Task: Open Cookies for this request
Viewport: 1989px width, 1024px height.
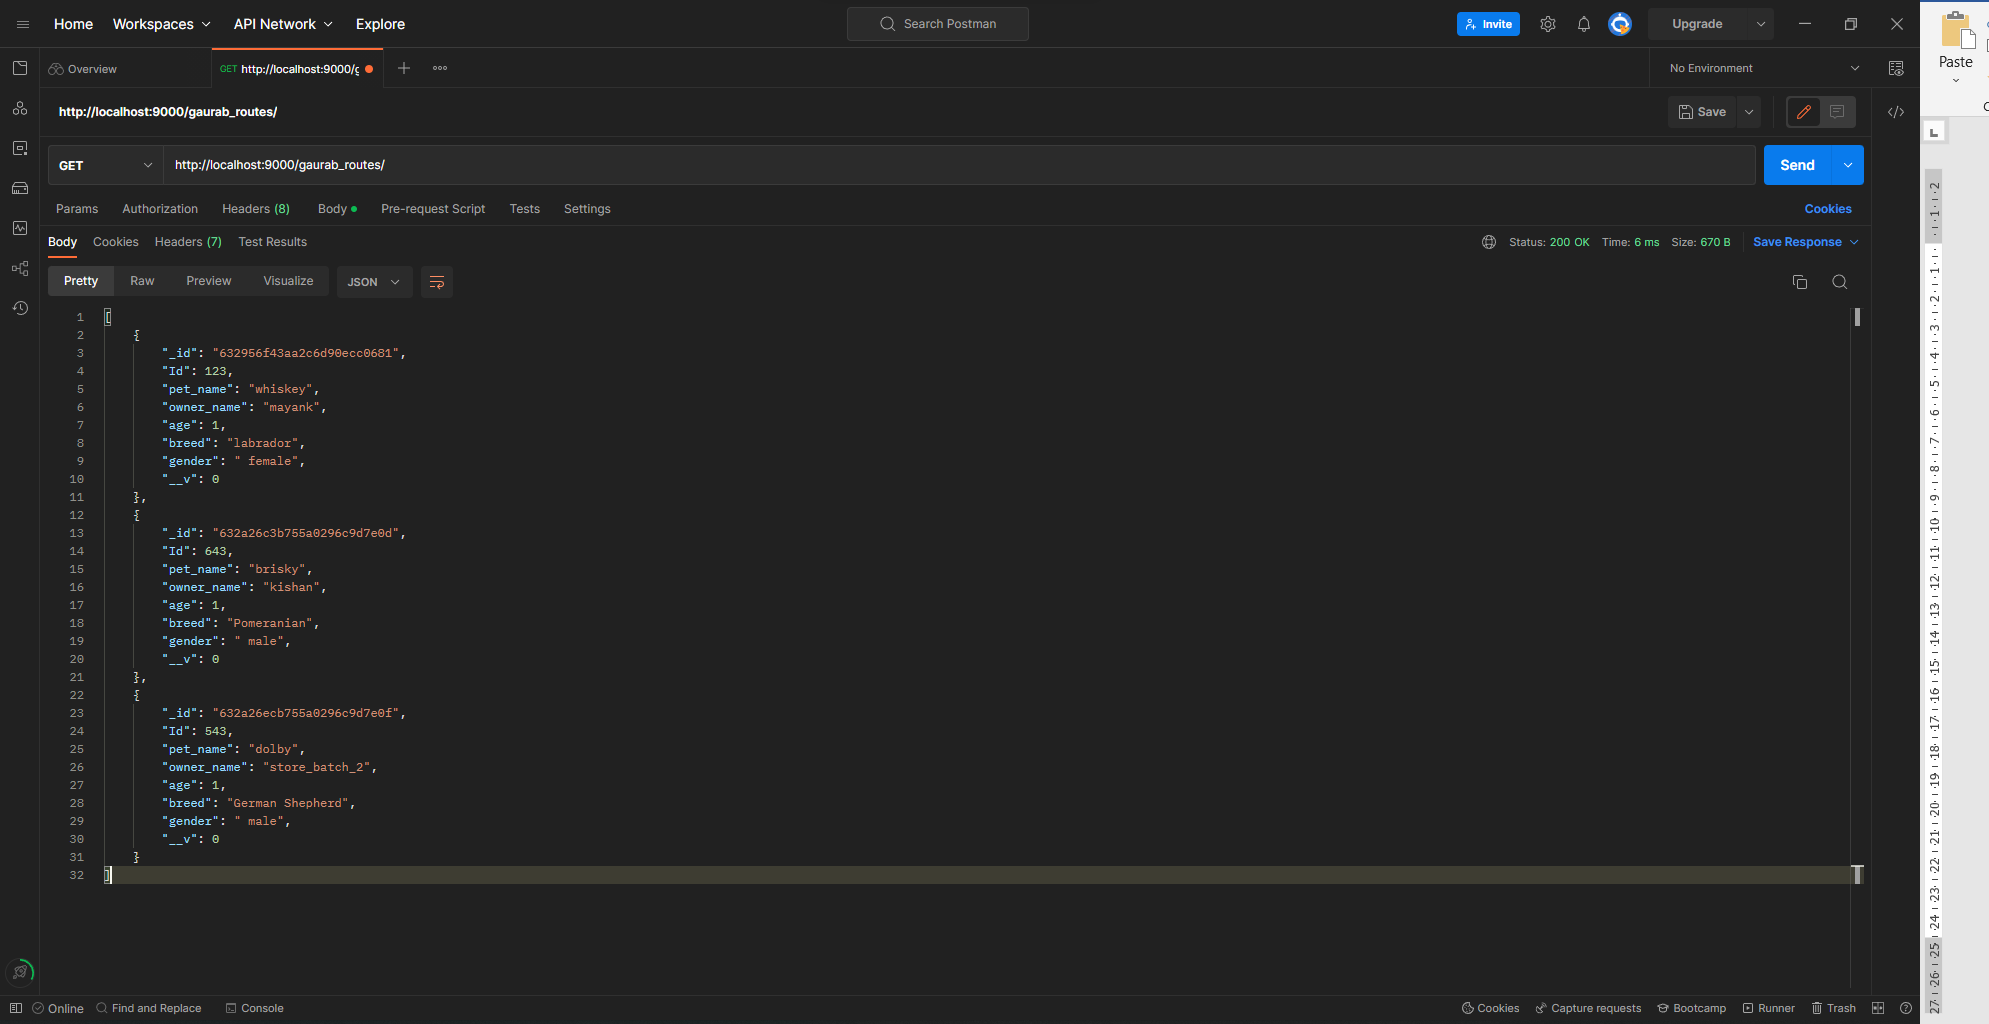Action: 1828,209
